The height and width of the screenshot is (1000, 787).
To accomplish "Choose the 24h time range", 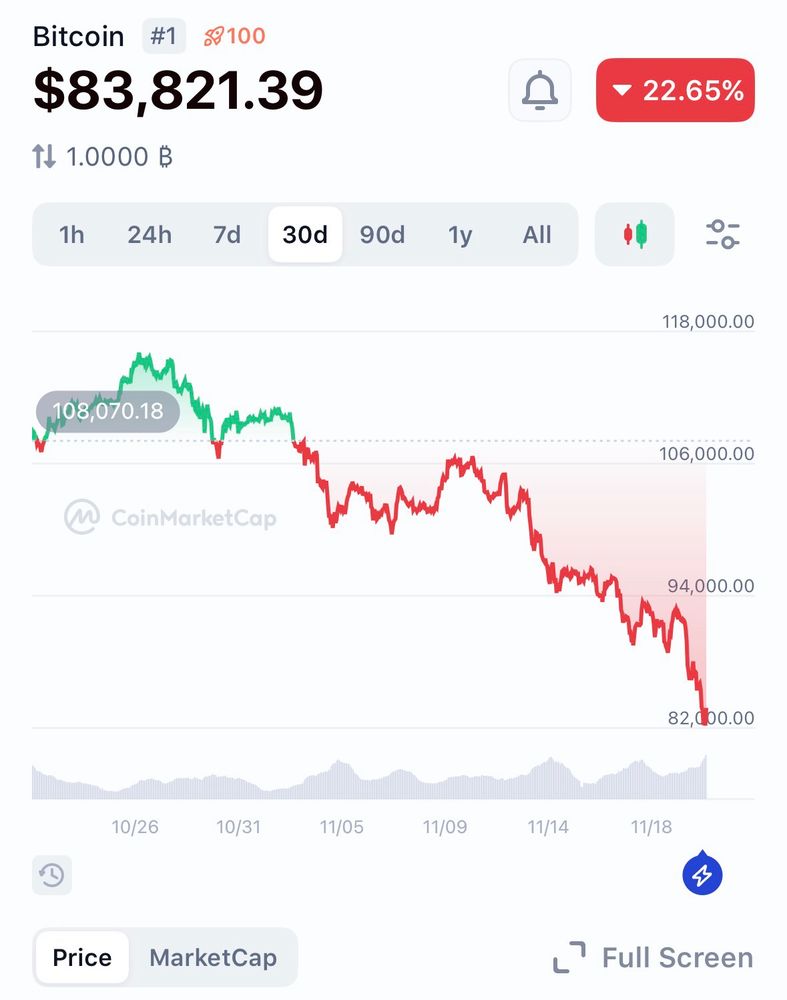I will point(149,235).
